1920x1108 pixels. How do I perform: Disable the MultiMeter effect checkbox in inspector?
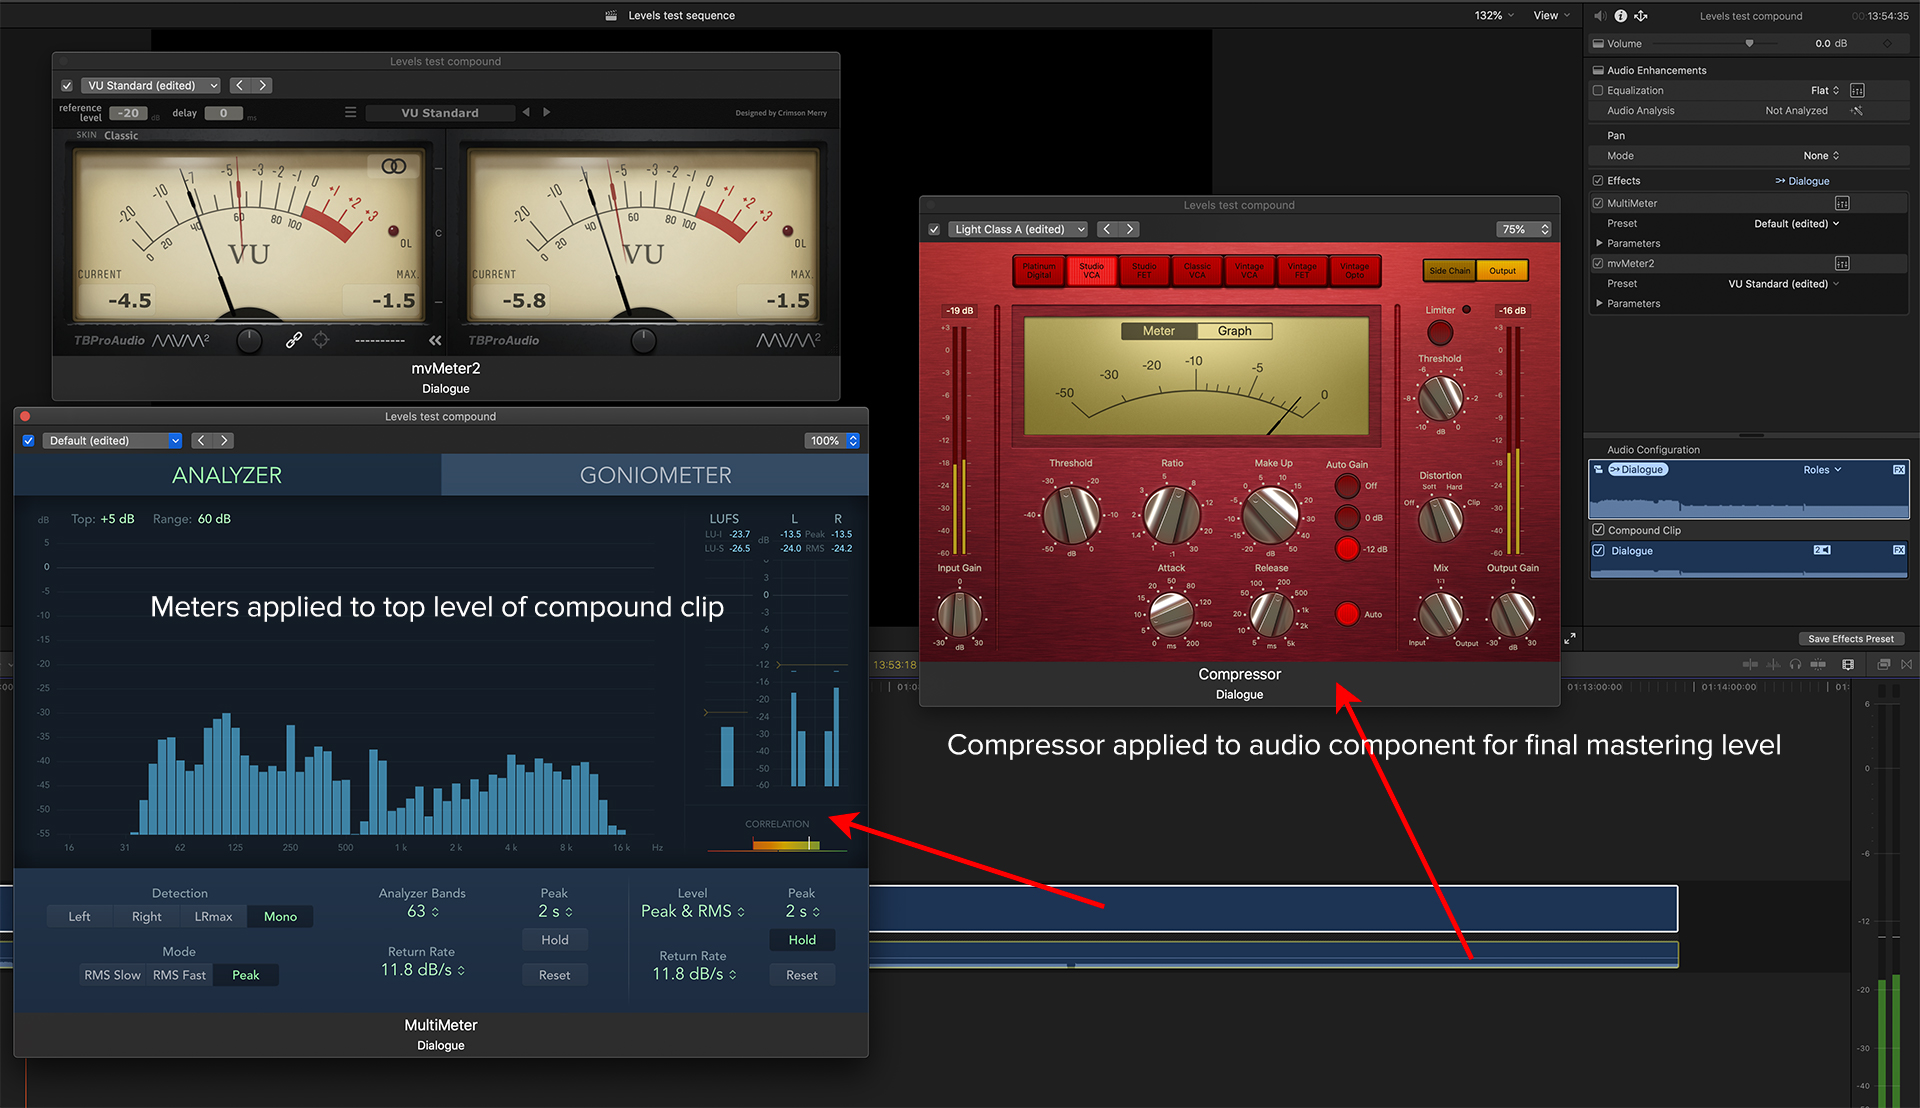tap(1598, 204)
